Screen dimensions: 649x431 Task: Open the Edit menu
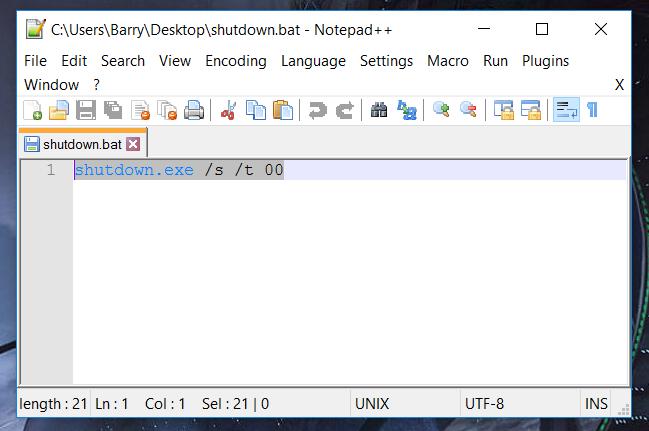(74, 61)
